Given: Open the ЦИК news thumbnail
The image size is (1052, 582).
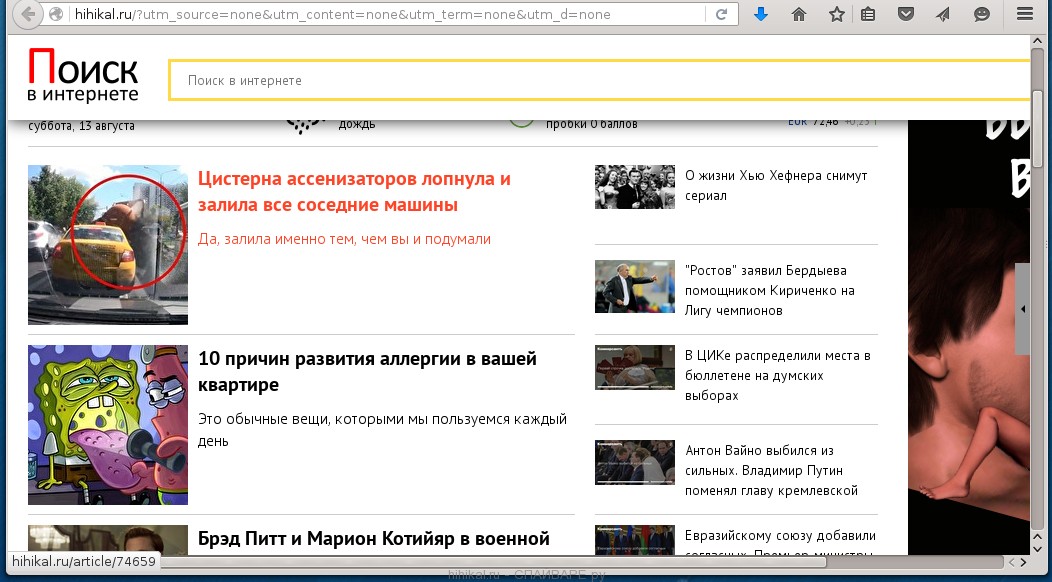Looking at the screenshot, I should click(635, 367).
